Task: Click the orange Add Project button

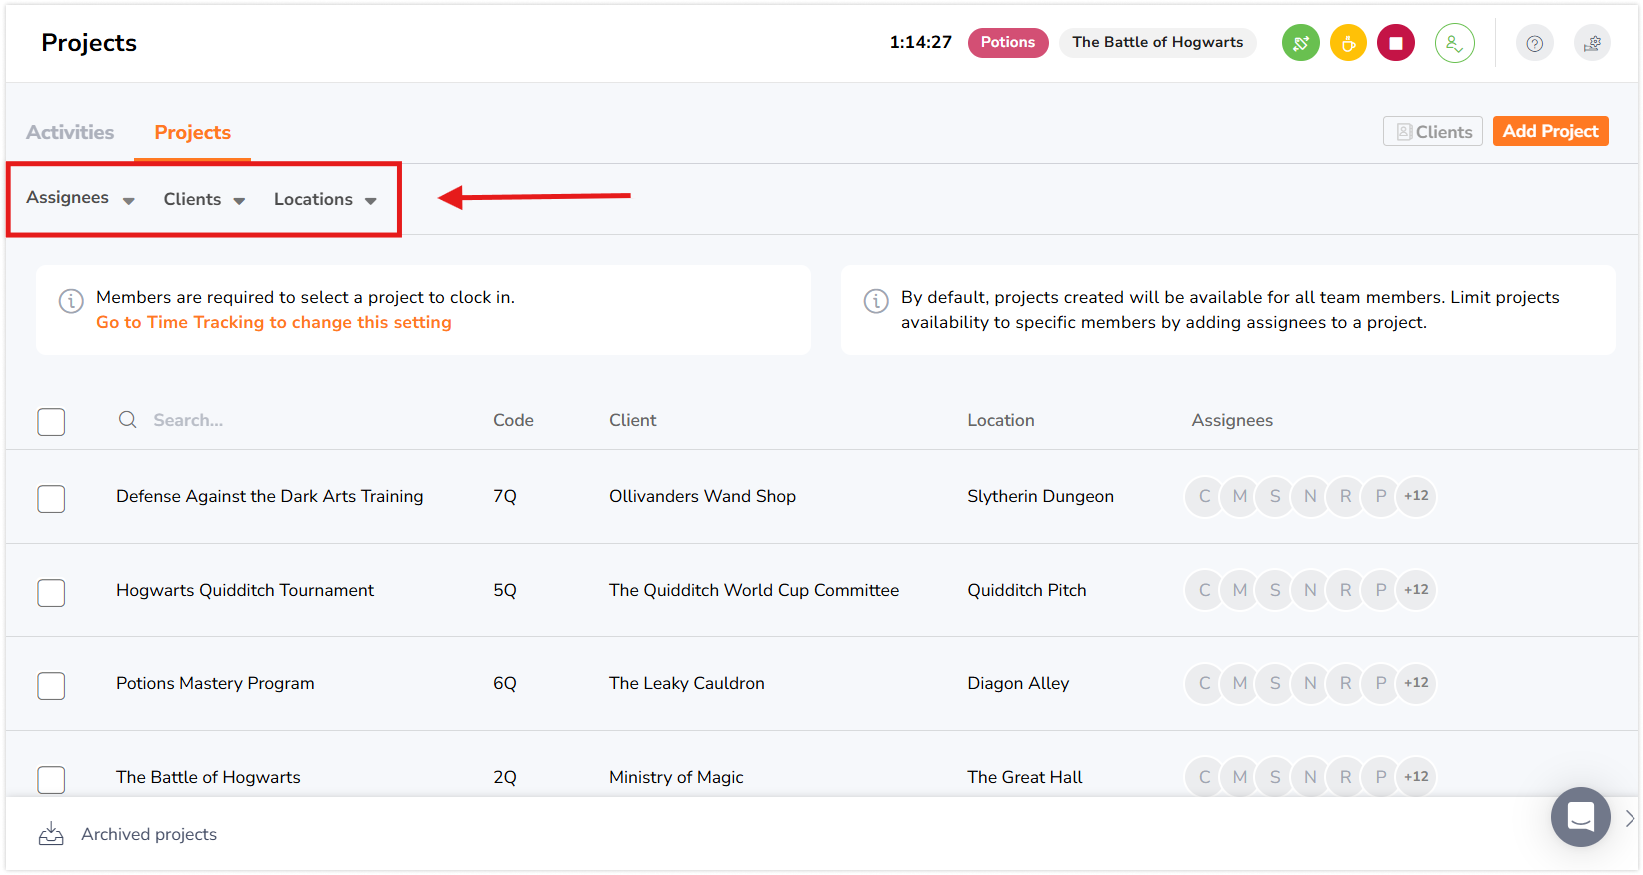Action: 1550,131
